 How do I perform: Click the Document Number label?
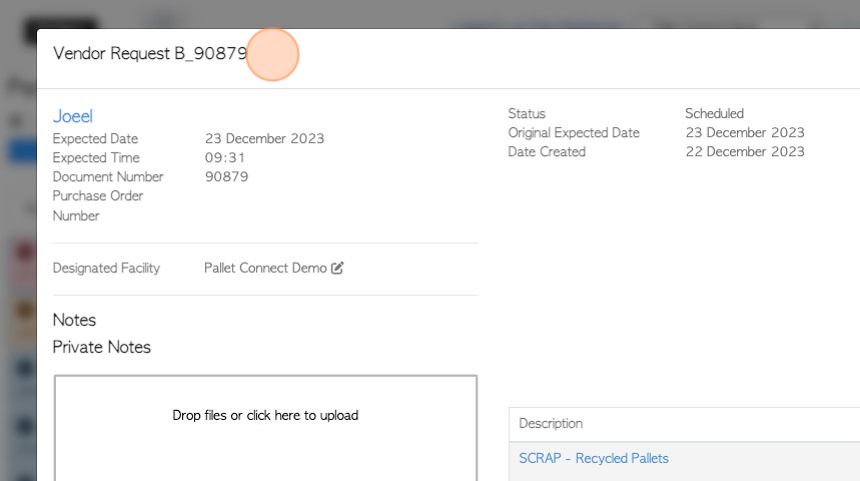click(108, 177)
